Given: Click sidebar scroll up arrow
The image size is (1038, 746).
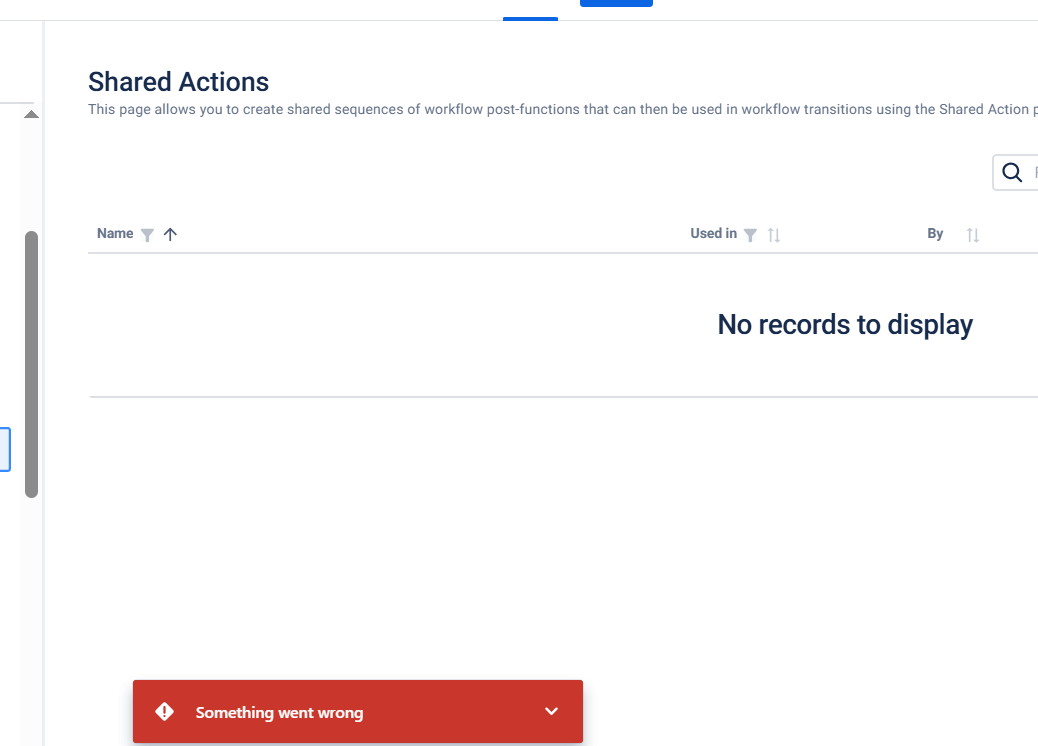Looking at the screenshot, I should (31, 115).
